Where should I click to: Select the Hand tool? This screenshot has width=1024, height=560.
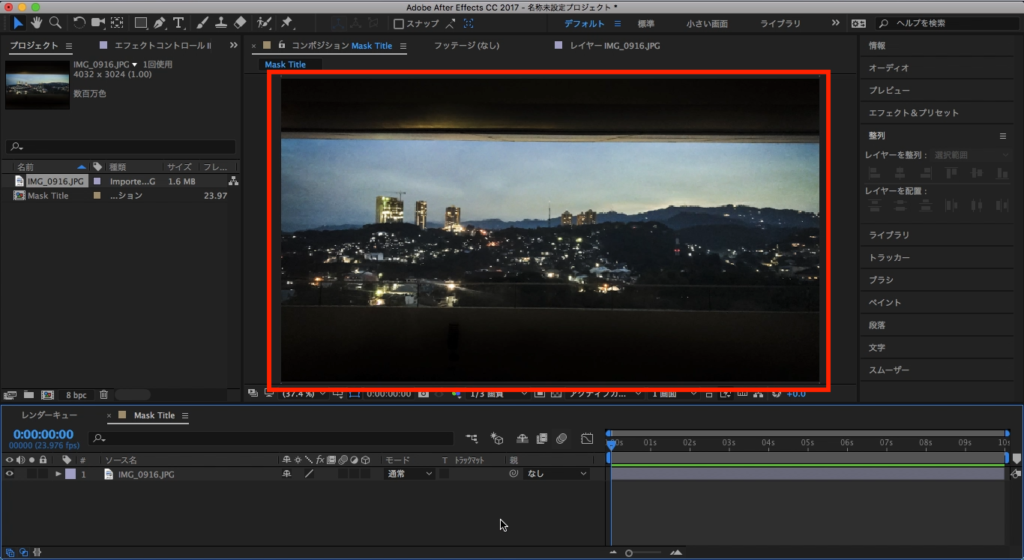tap(37, 22)
